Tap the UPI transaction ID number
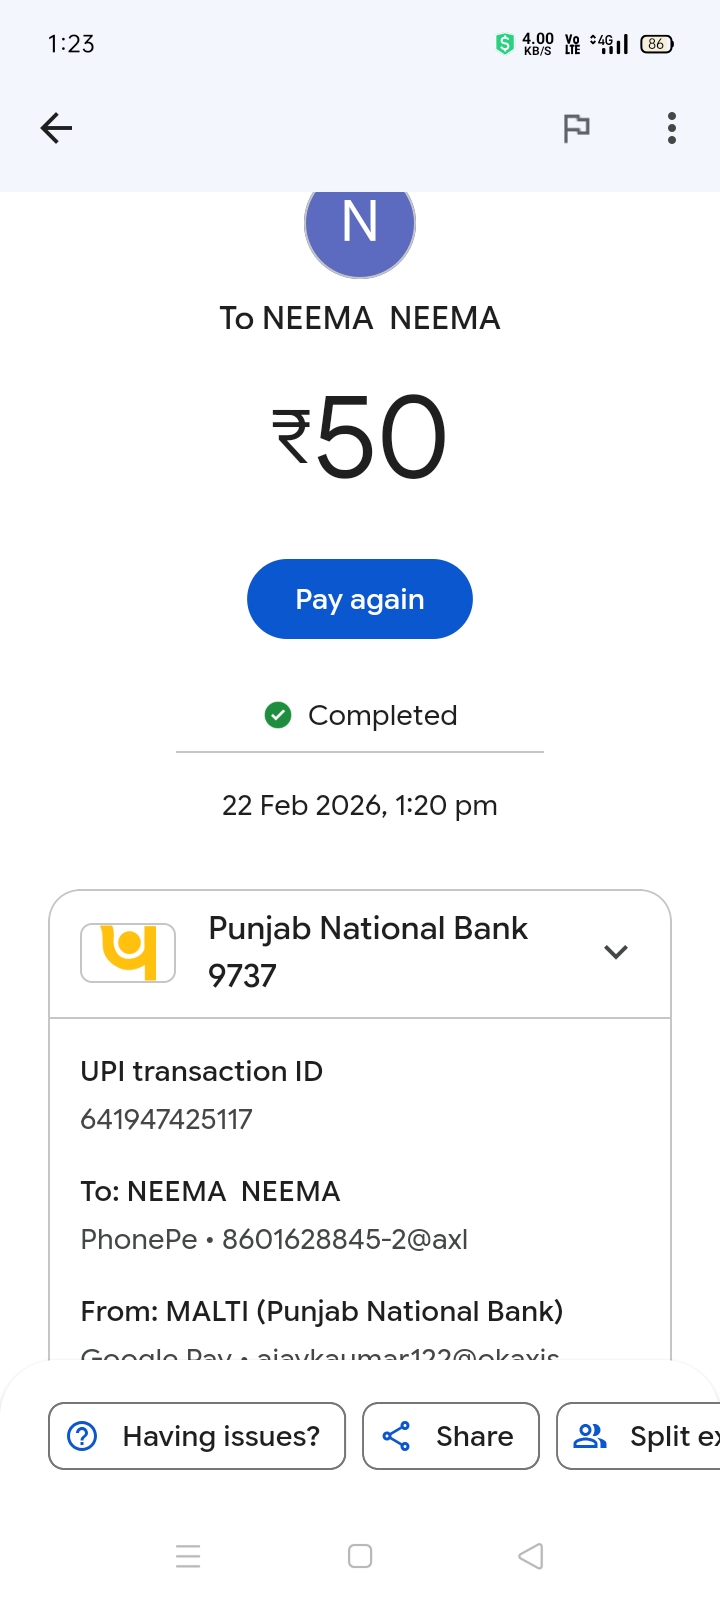Screen dimensions: 720x1600 point(166,1119)
